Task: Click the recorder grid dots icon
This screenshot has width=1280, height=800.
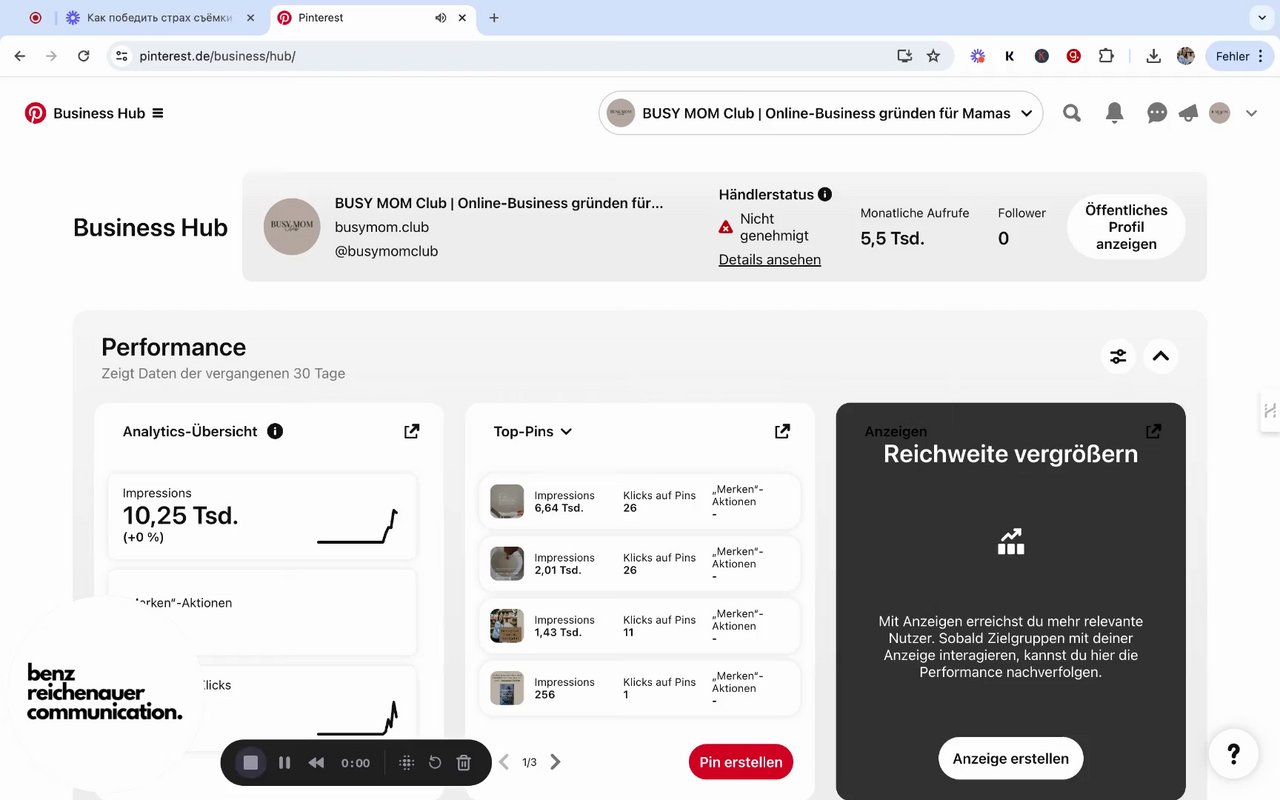Action: pos(406,762)
